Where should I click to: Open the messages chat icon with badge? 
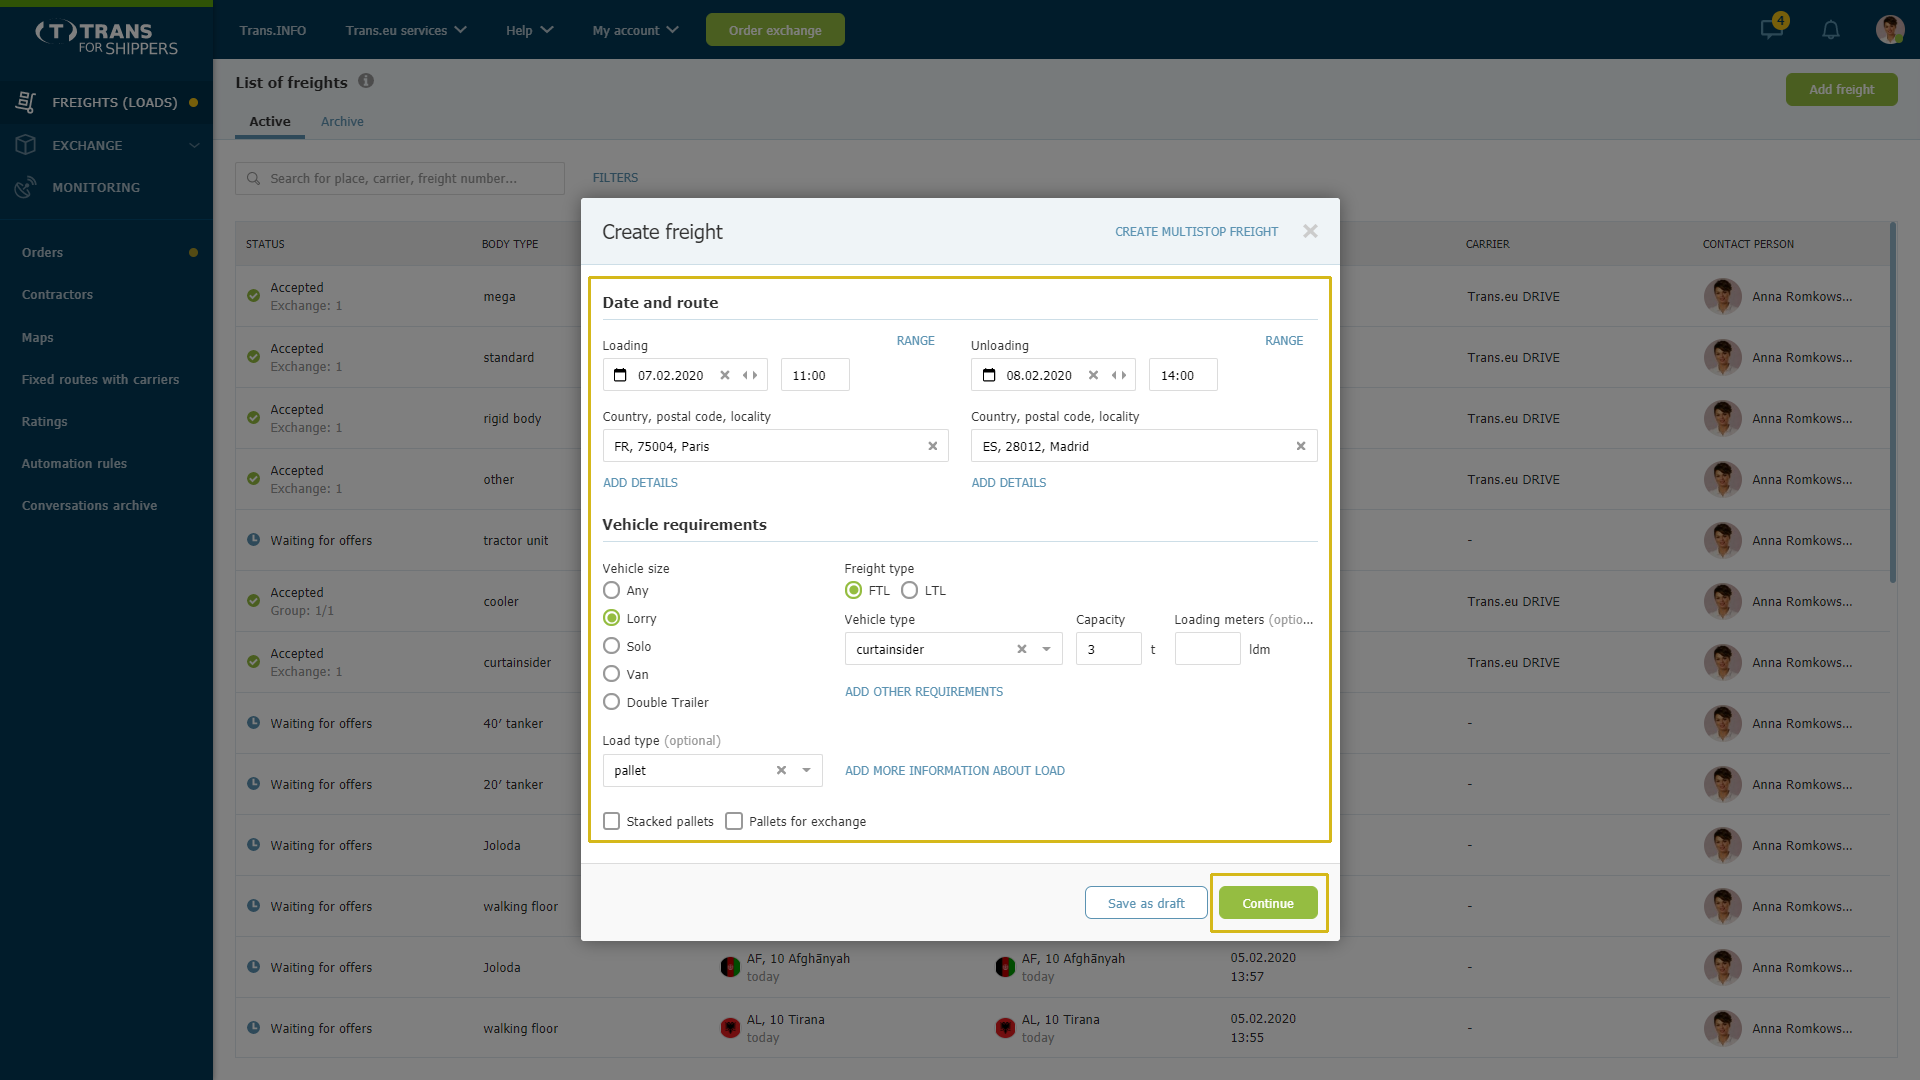[1773, 28]
